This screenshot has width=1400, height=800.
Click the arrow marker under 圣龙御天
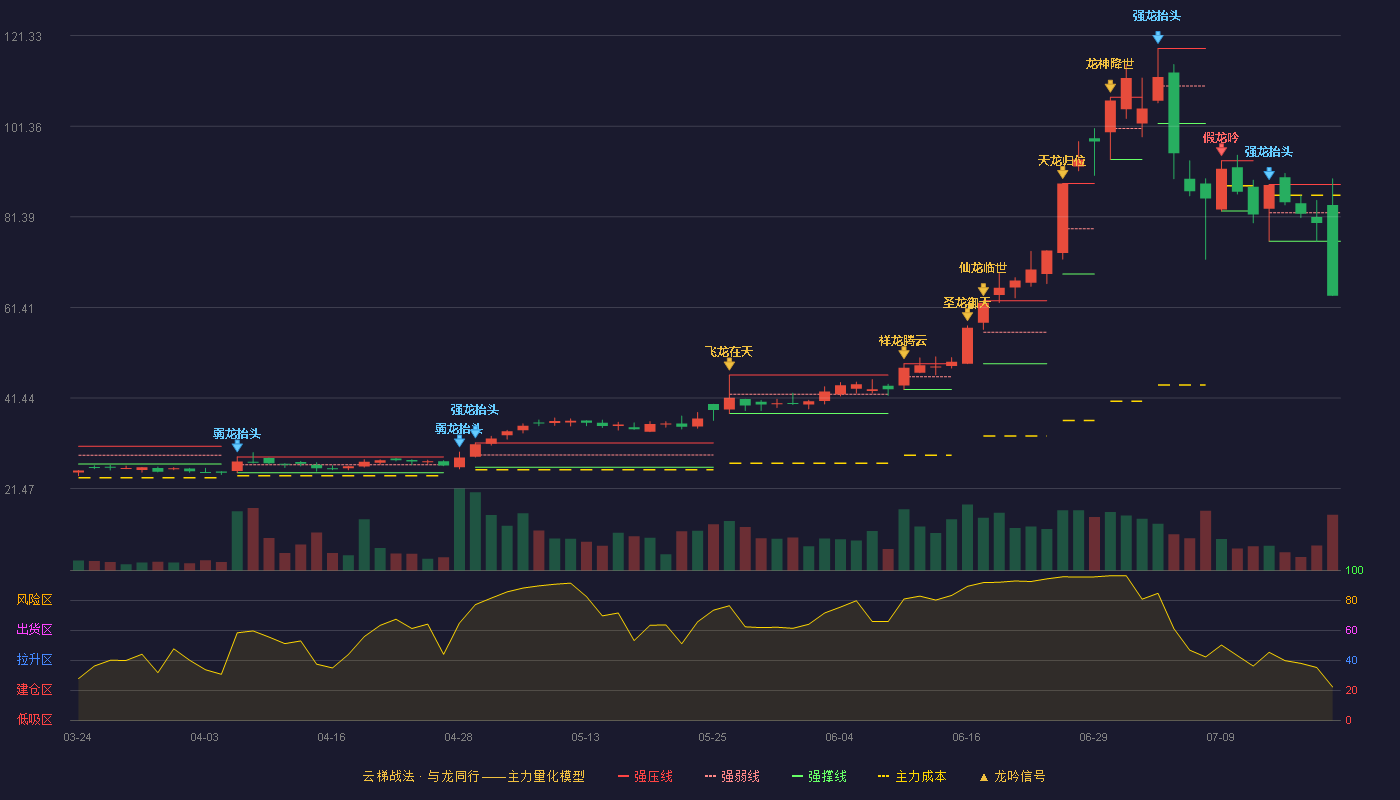967,315
